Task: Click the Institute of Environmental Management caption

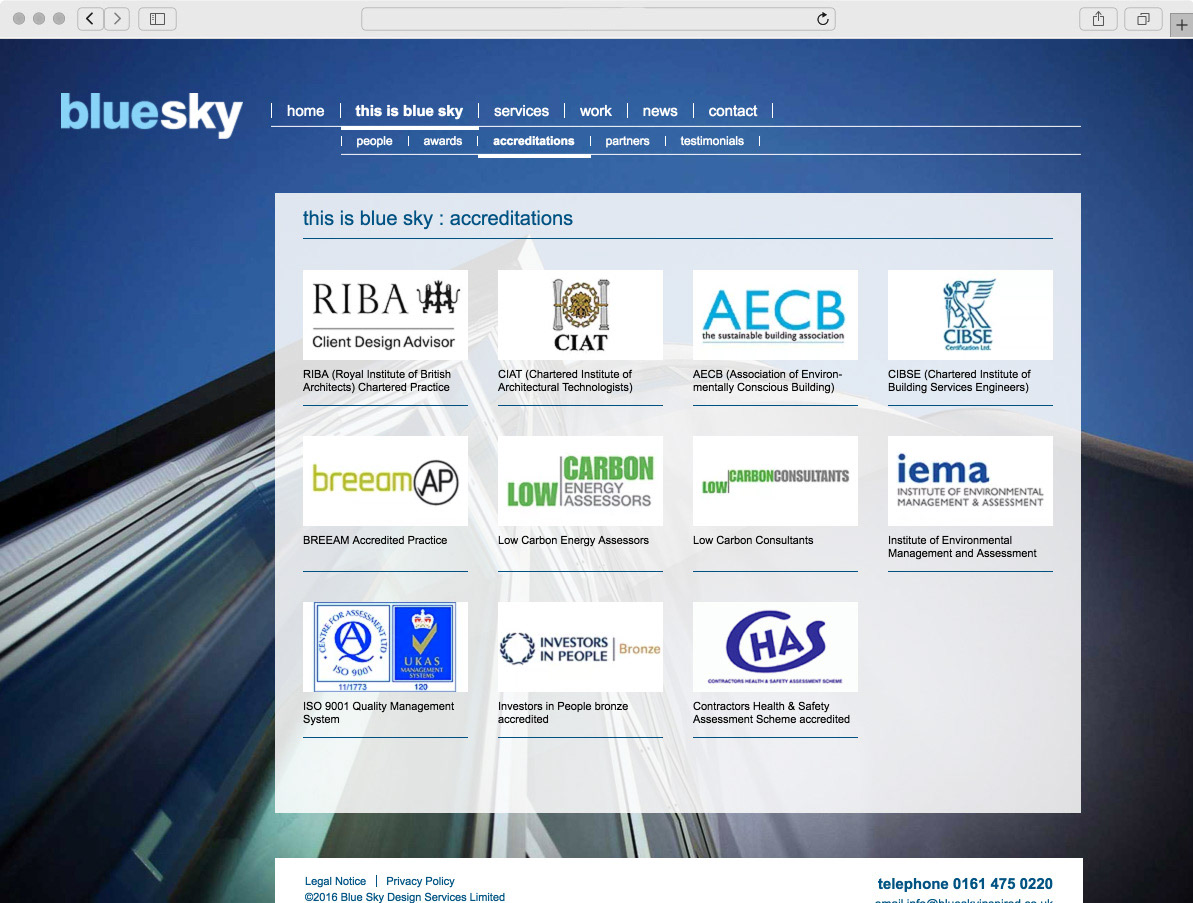Action: click(962, 546)
